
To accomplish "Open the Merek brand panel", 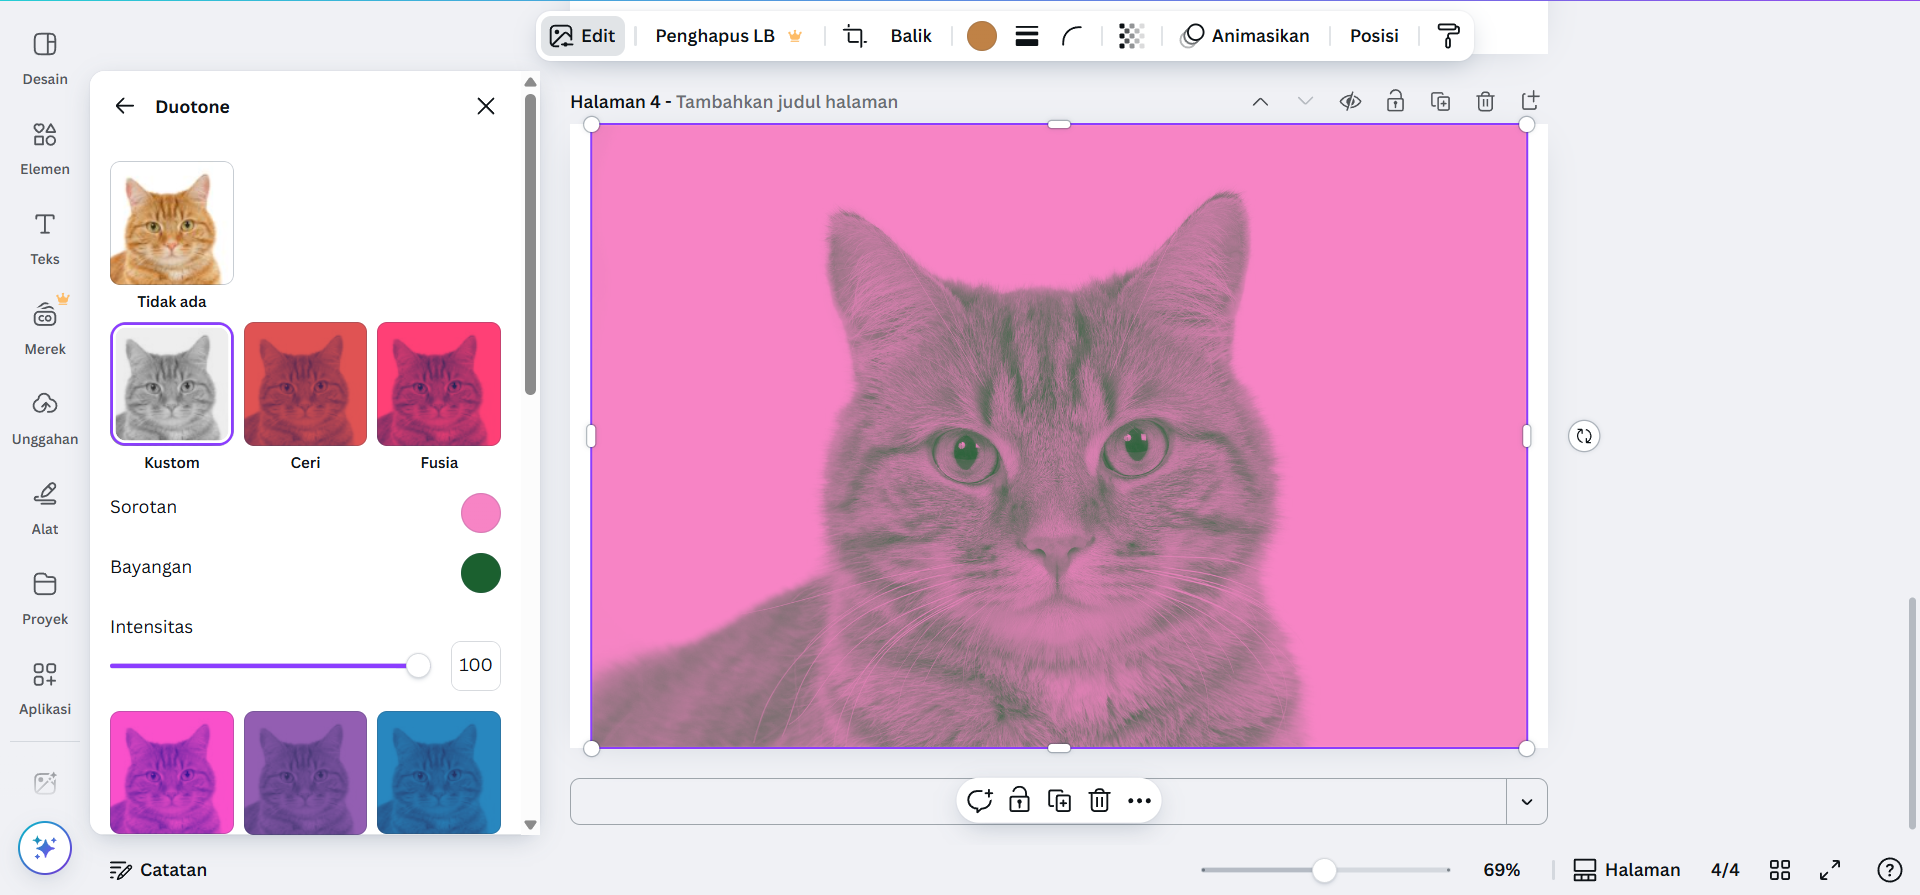I will pyautogui.click(x=45, y=329).
